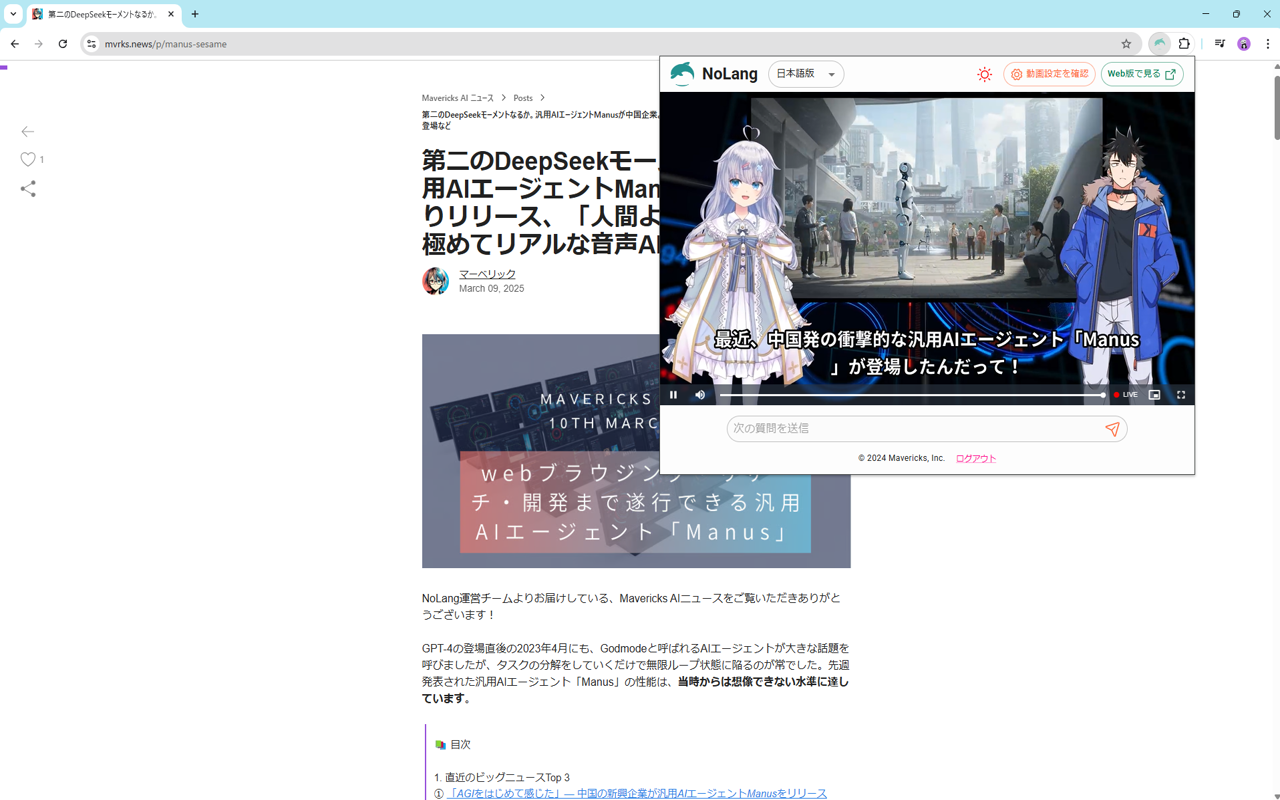Image resolution: width=1280 pixels, height=800 pixels.
Task: Open a new browser tab
Action: pos(195,14)
